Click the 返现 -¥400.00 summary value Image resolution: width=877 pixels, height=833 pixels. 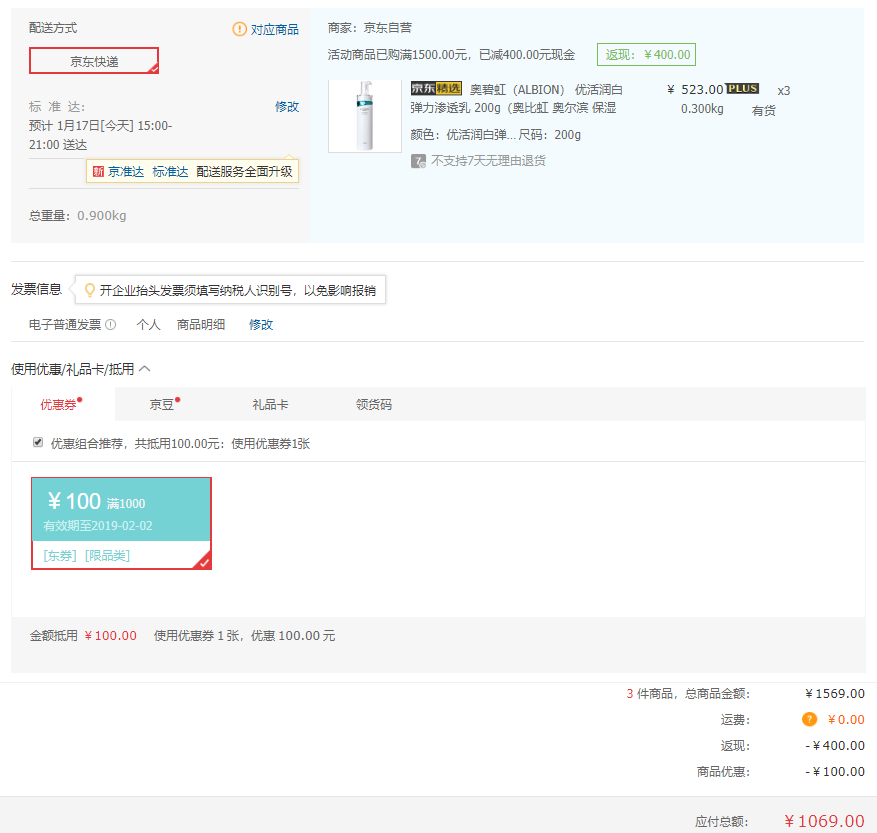pos(835,746)
